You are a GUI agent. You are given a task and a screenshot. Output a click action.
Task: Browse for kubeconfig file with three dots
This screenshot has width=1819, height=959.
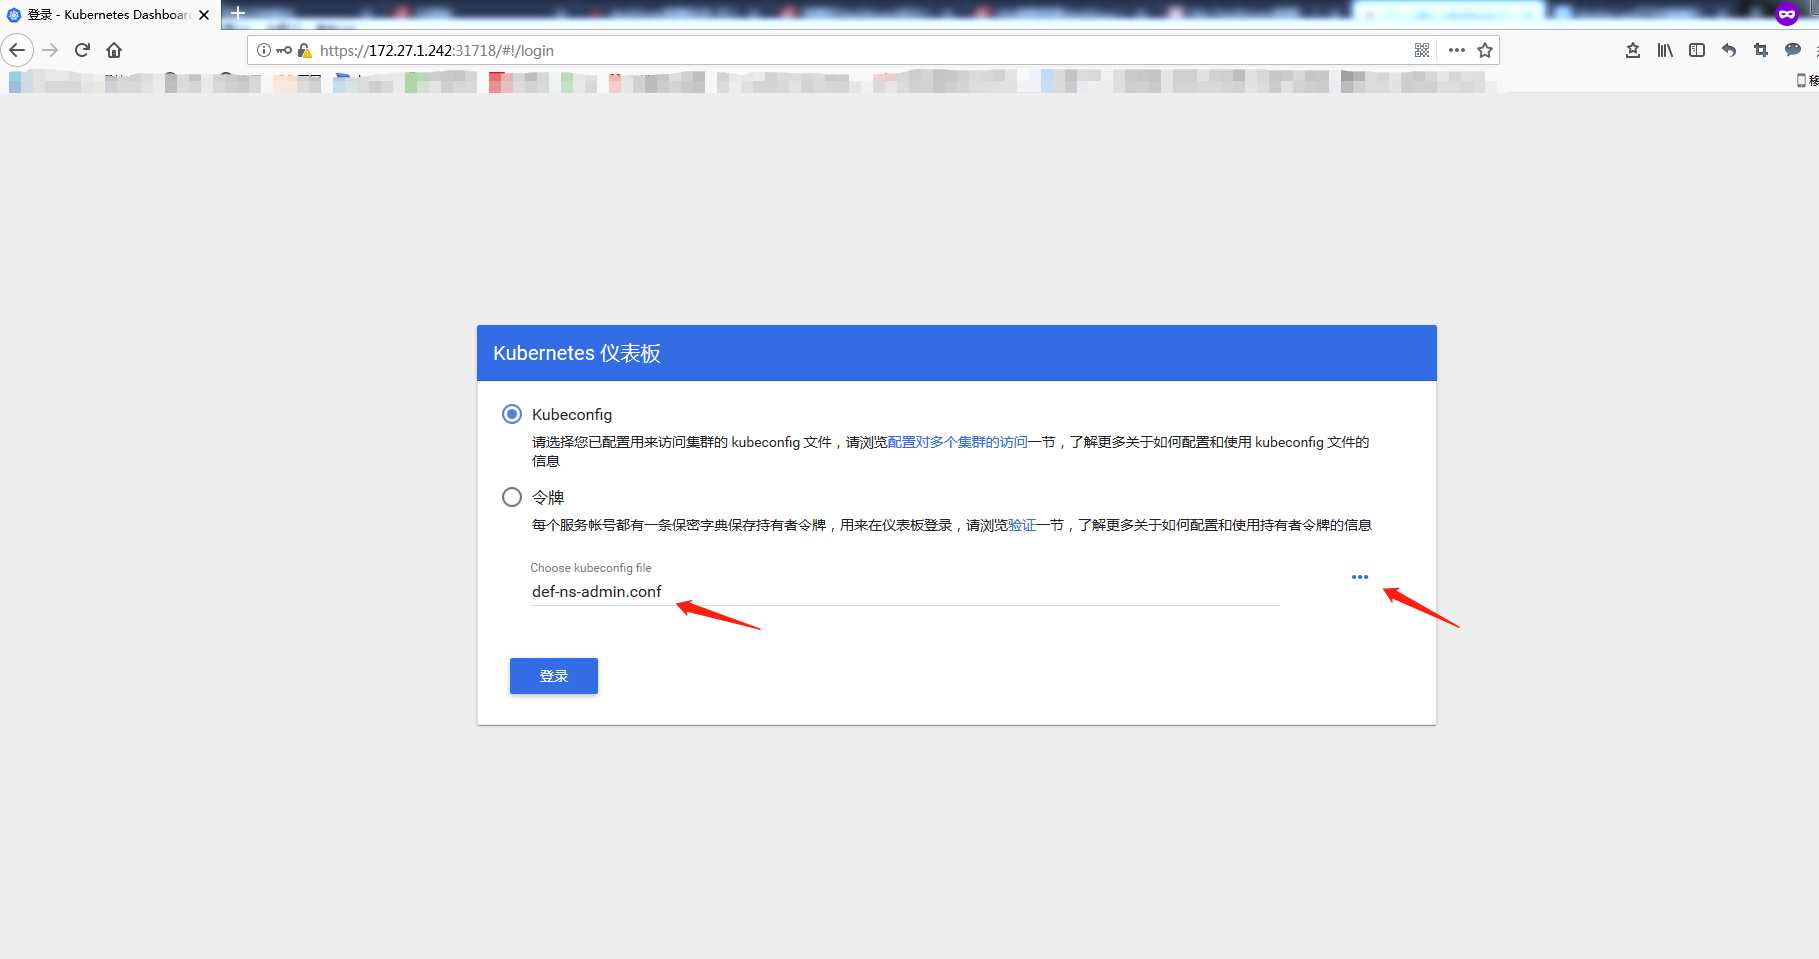(1360, 577)
